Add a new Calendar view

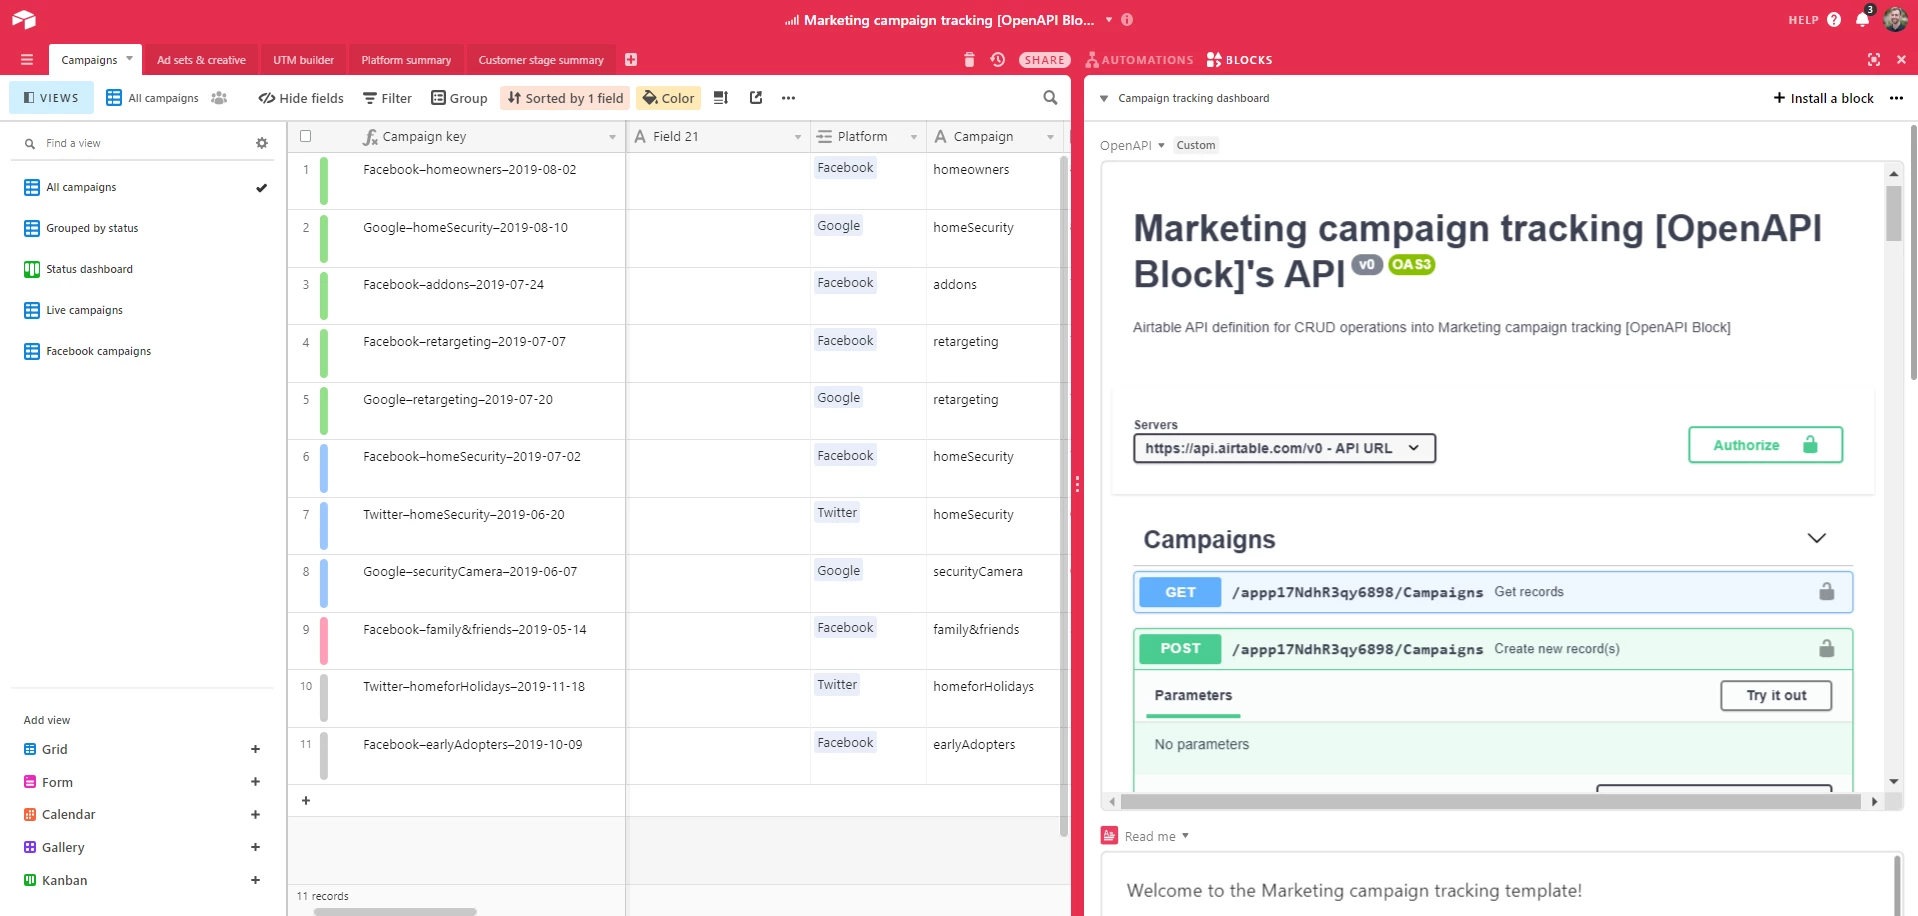click(255, 815)
